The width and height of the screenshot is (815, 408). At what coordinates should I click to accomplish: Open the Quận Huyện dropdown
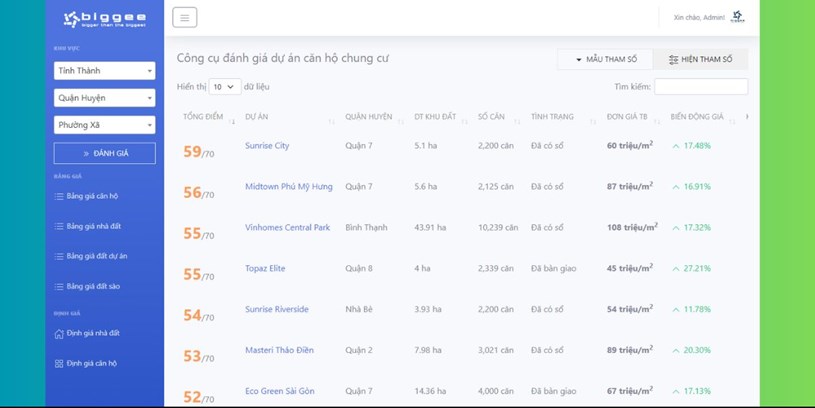tap(104, 98)
